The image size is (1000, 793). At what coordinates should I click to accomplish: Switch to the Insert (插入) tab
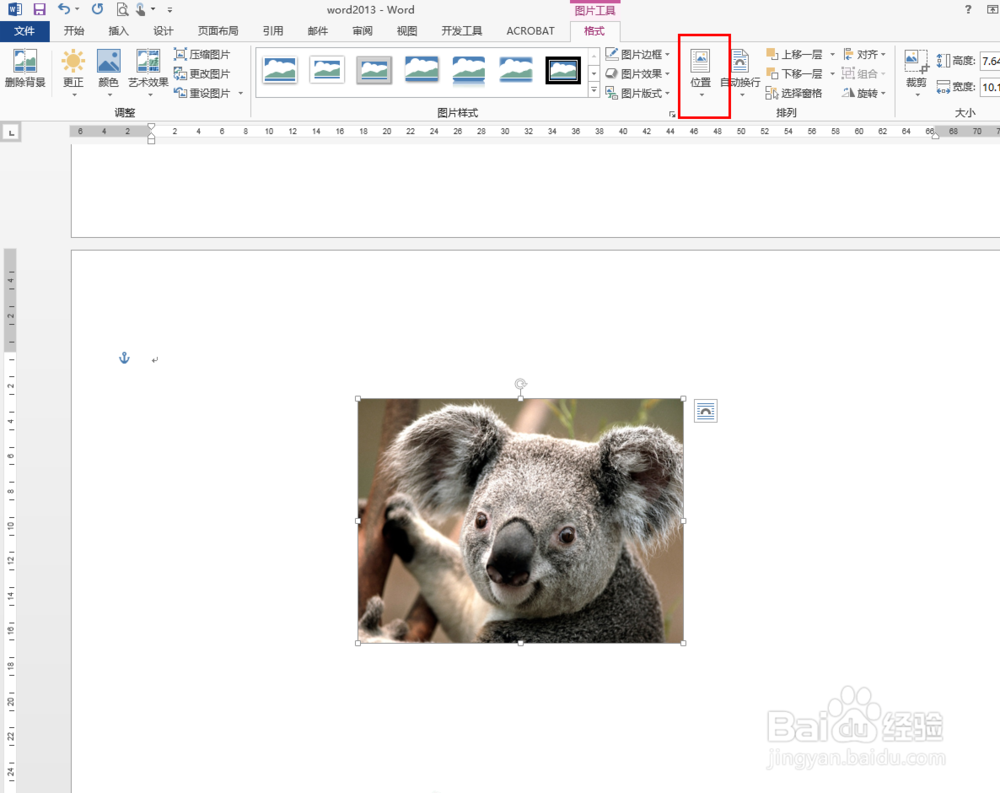pyautogui.click(x=119, y=31)
